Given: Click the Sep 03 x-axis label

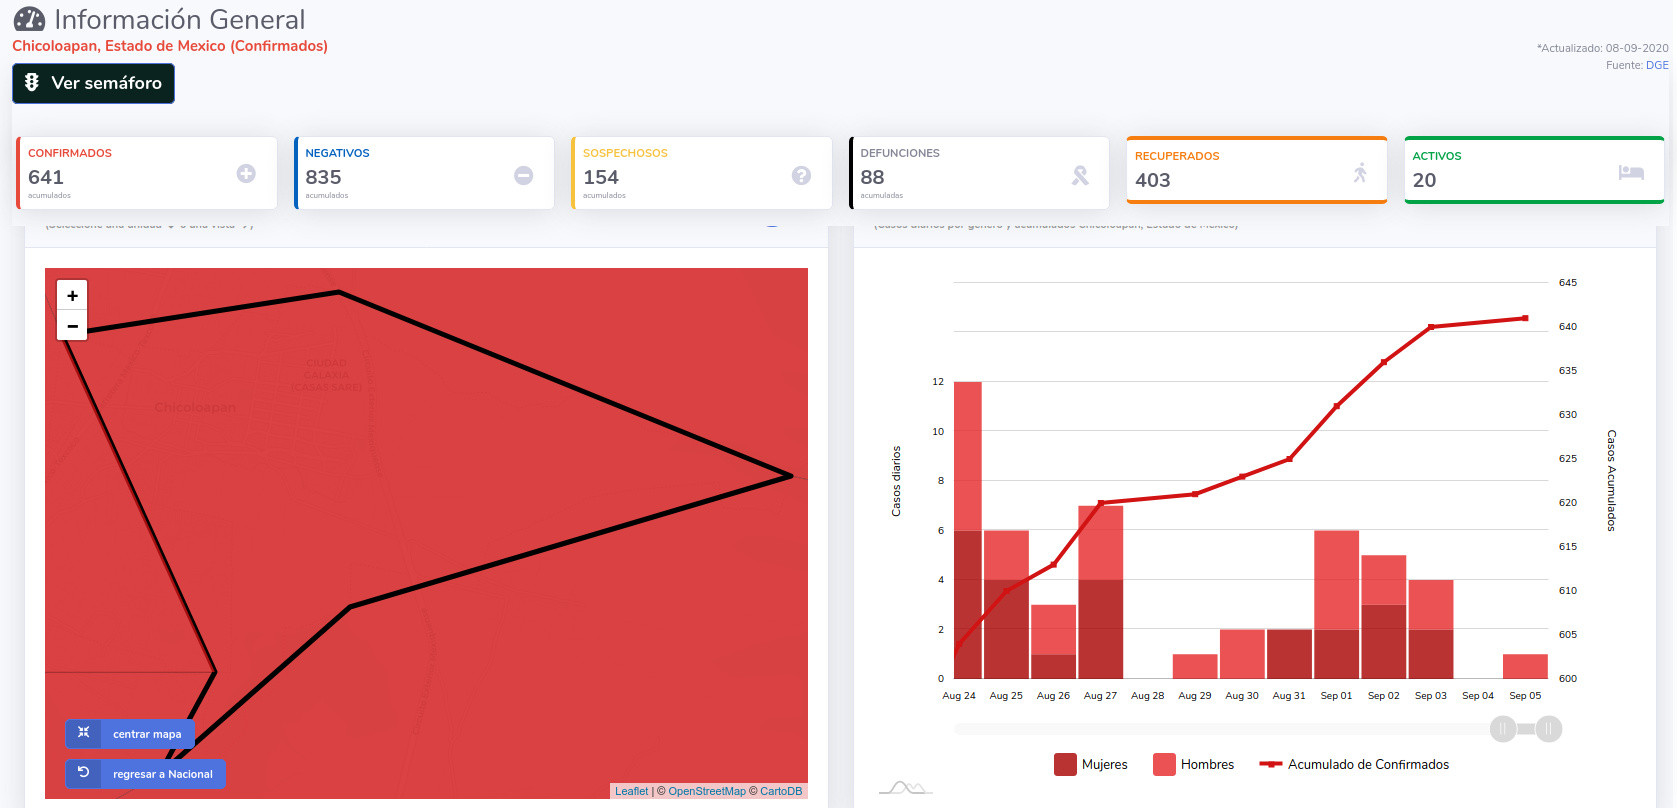Looking at the screenshot, I should (x=1431, y=695).
